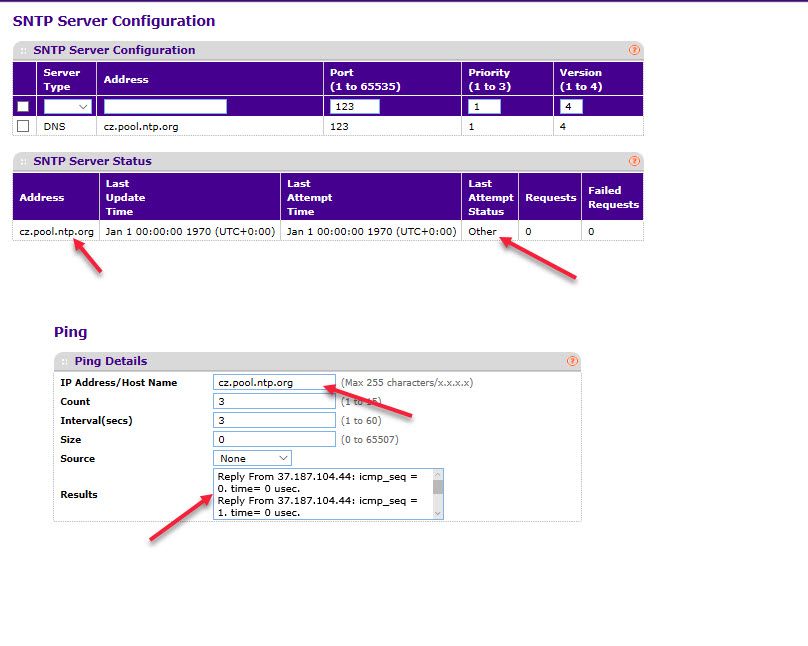The height and width of the screenshot is (646, 808).
Task: Collapse SNTP Server Configuration panel grip icon
Action: coord(23,50)
